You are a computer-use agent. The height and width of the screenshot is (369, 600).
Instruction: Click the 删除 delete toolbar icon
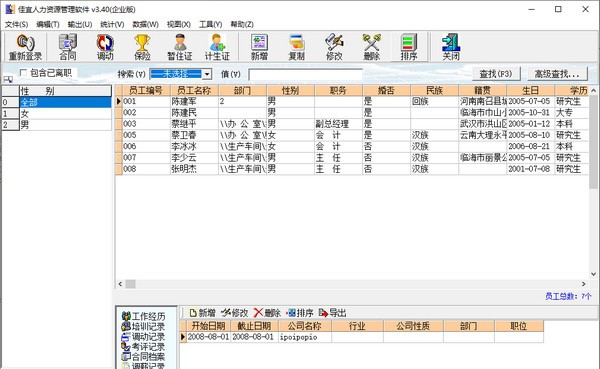[371, 47]
